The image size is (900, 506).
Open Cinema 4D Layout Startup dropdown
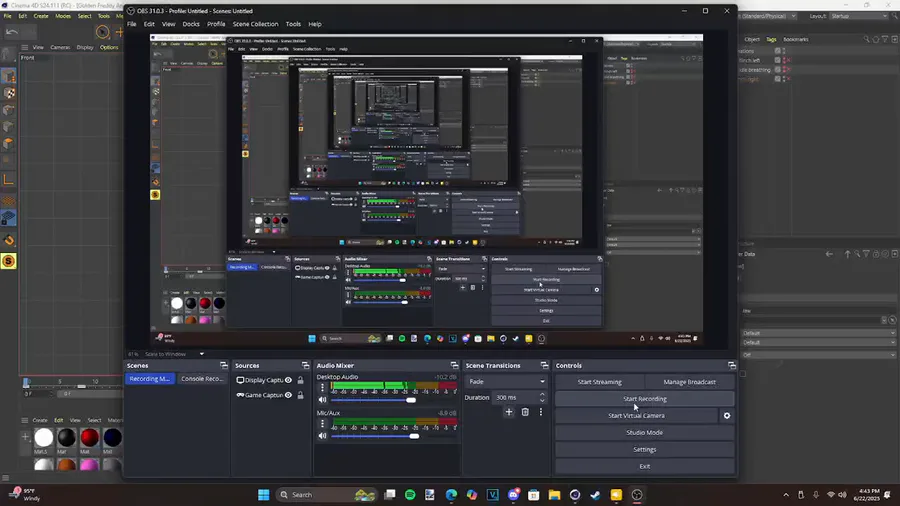click(859, 16)
